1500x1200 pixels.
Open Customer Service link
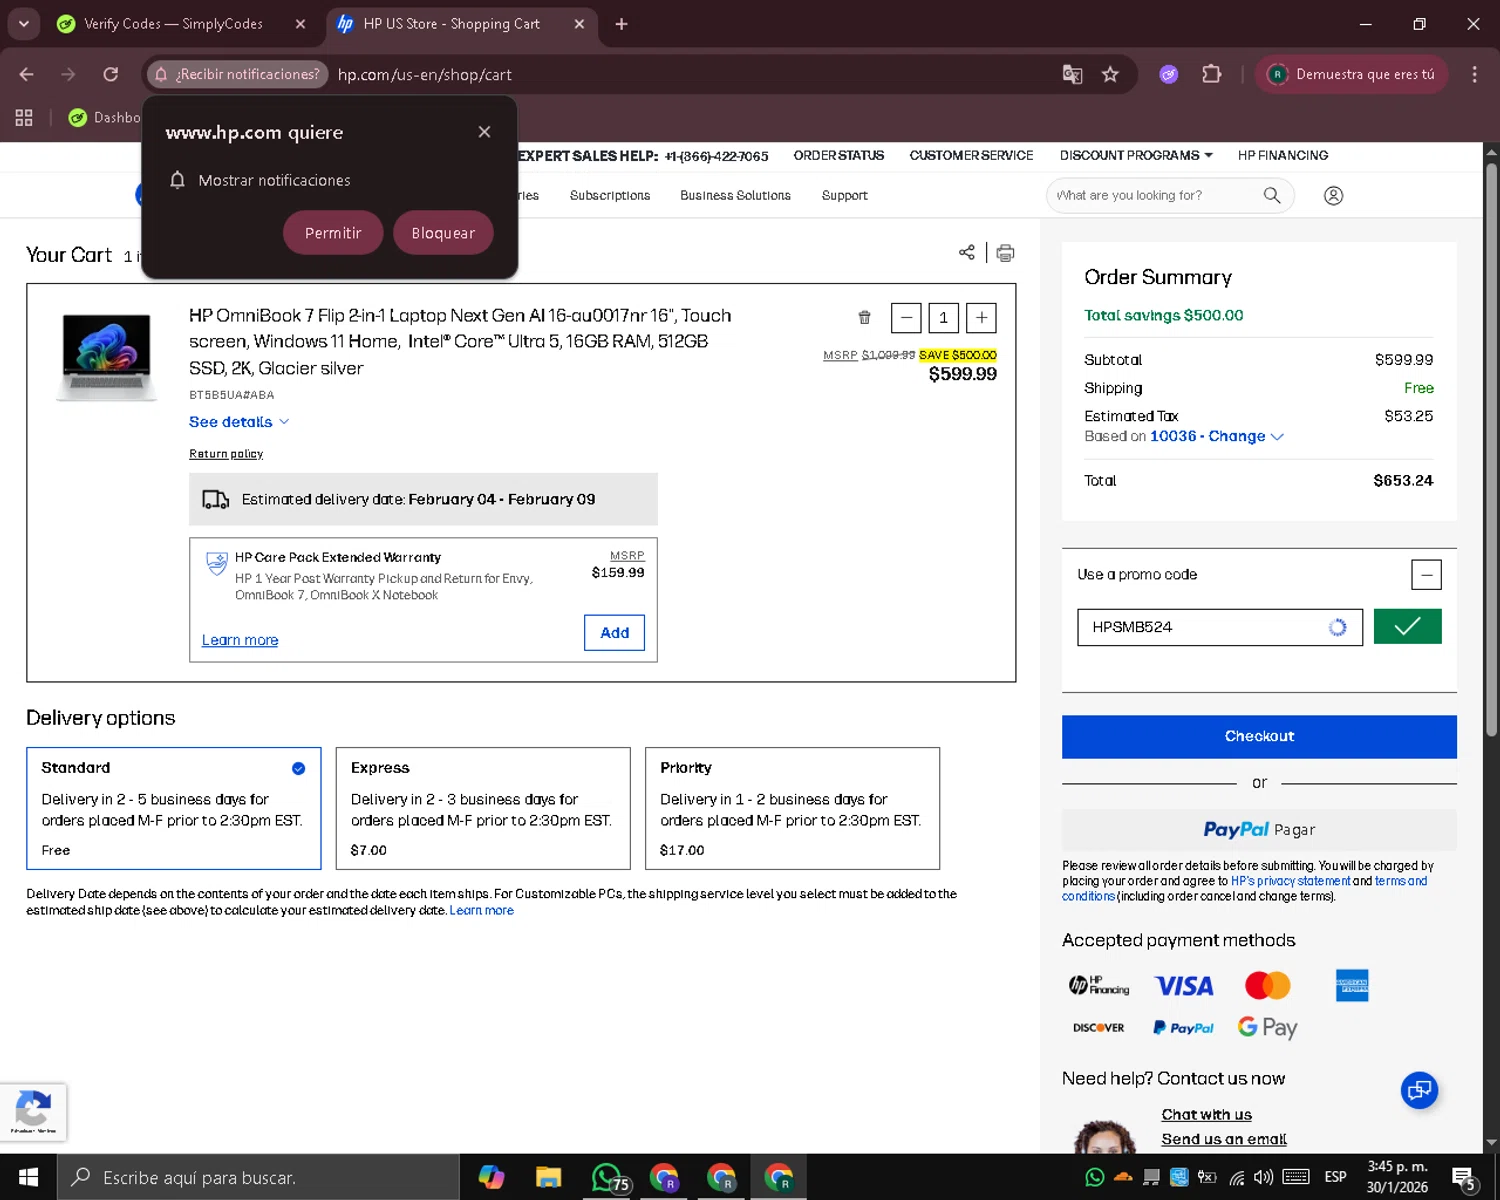coord(971,155)
